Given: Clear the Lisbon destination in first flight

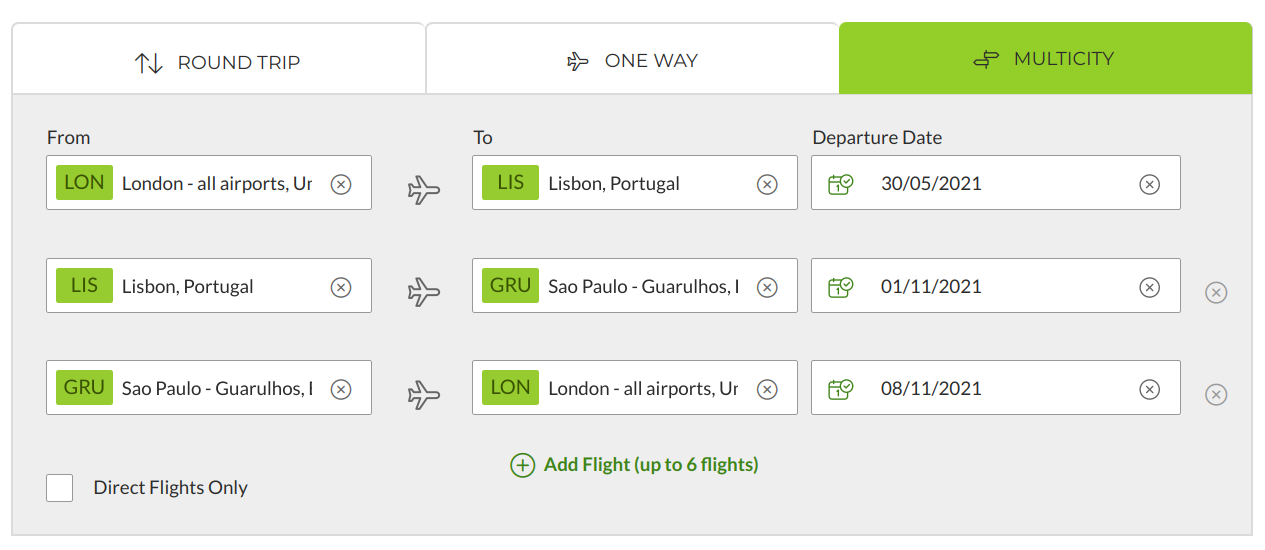Looking at the screenshot, I should (x=767, y=184).
